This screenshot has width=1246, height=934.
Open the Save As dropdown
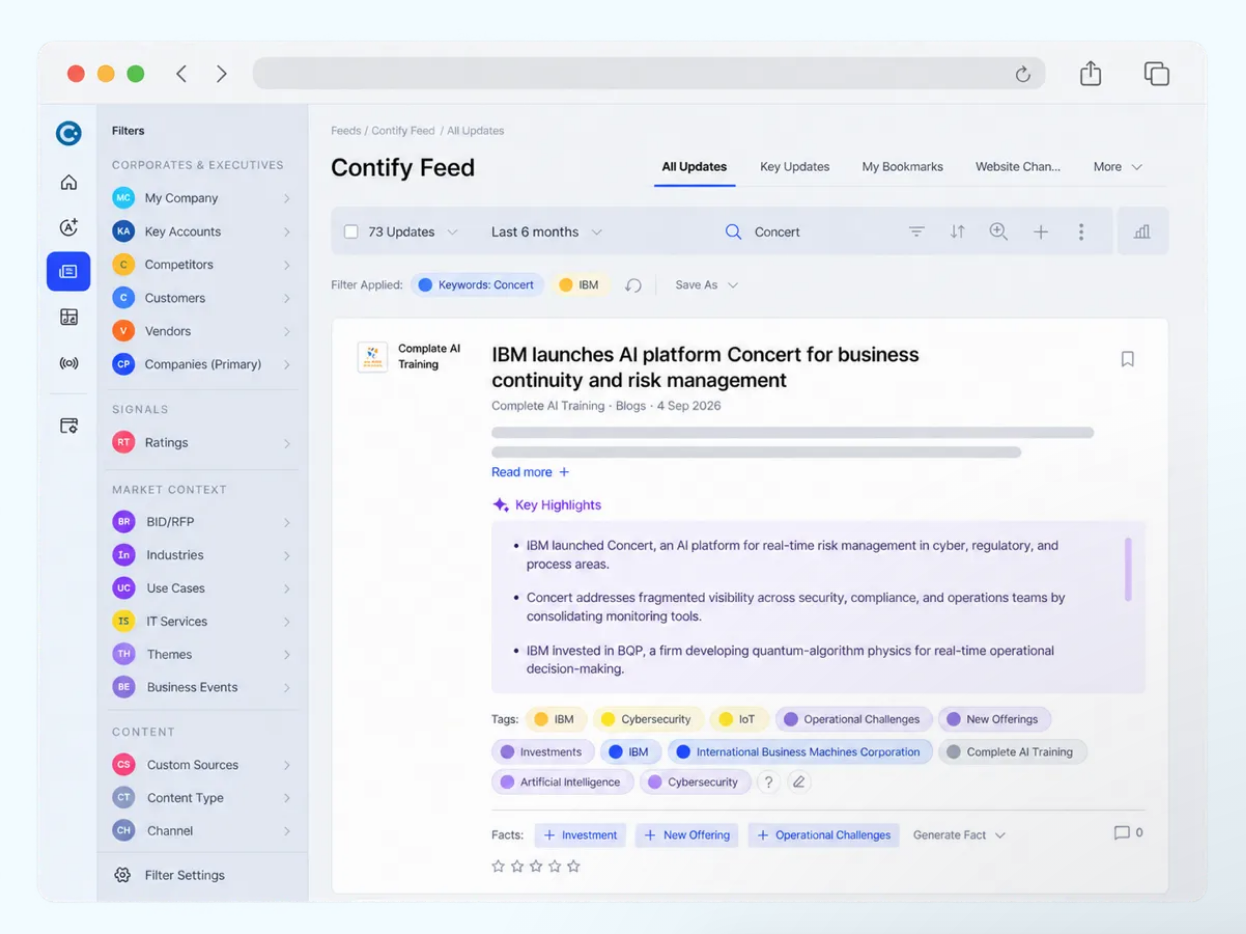click(706, 285)
